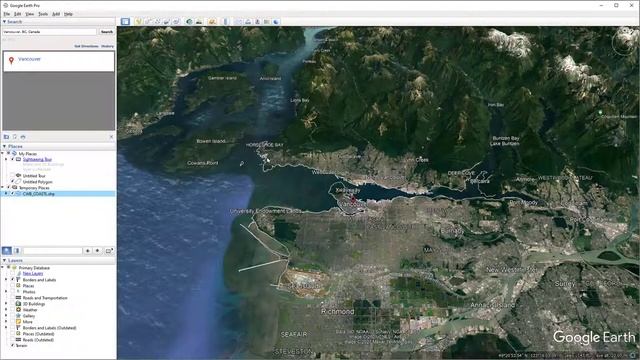Click View in Google Maps icon
The height and width of the screenshot is (360, 640).
coord(267,22)
